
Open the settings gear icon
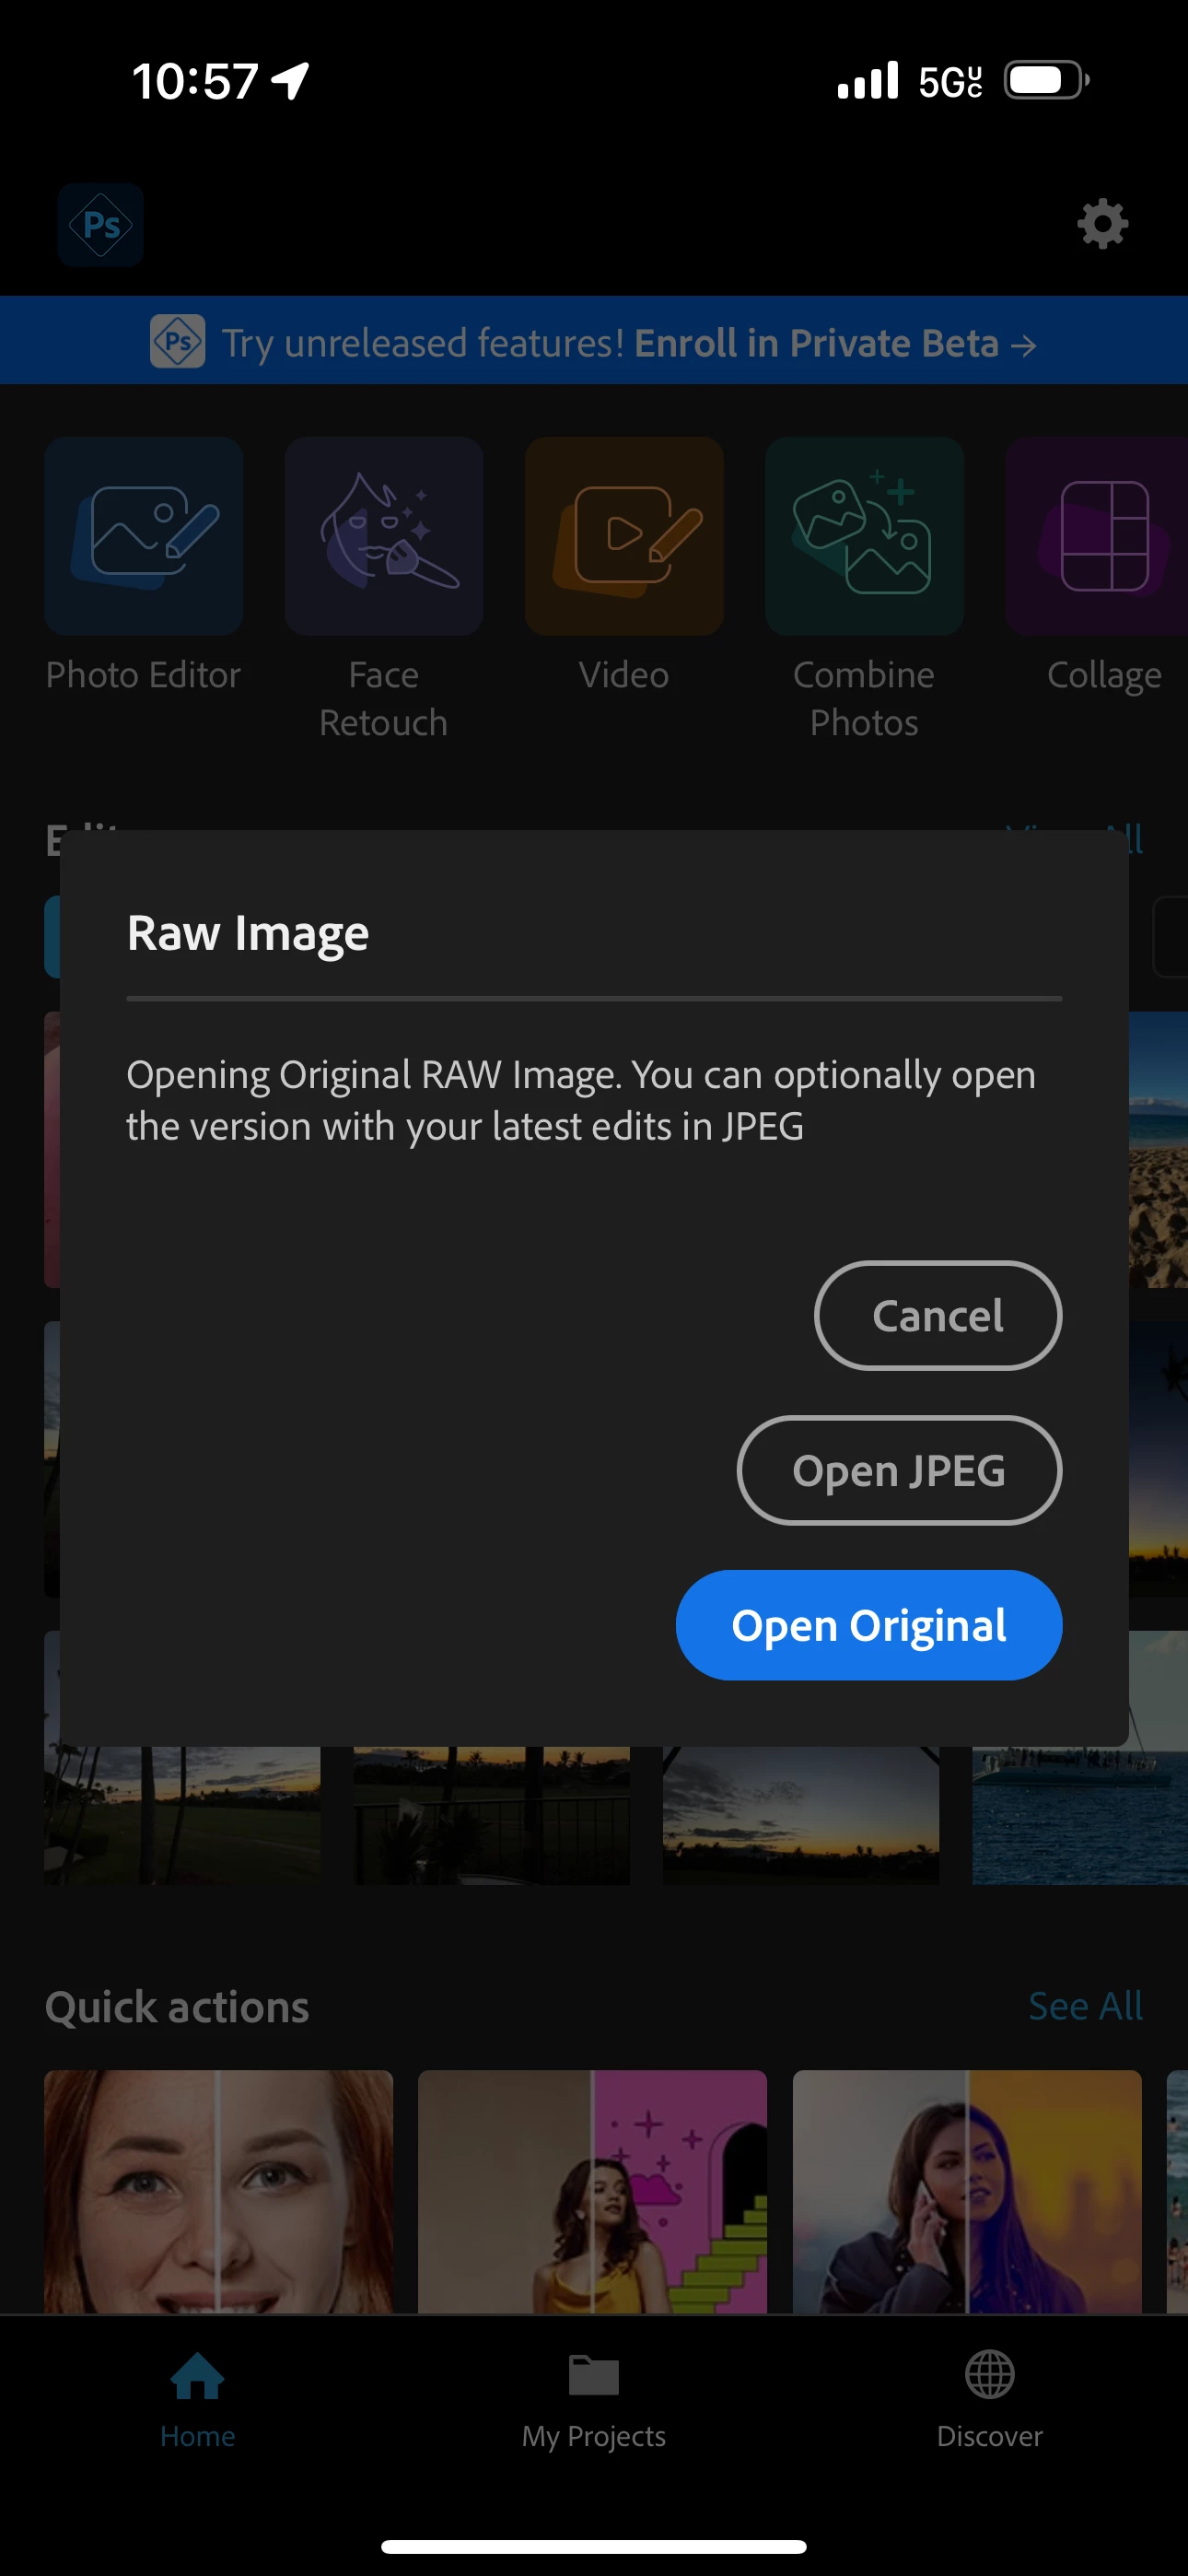tap(1102, 224)
